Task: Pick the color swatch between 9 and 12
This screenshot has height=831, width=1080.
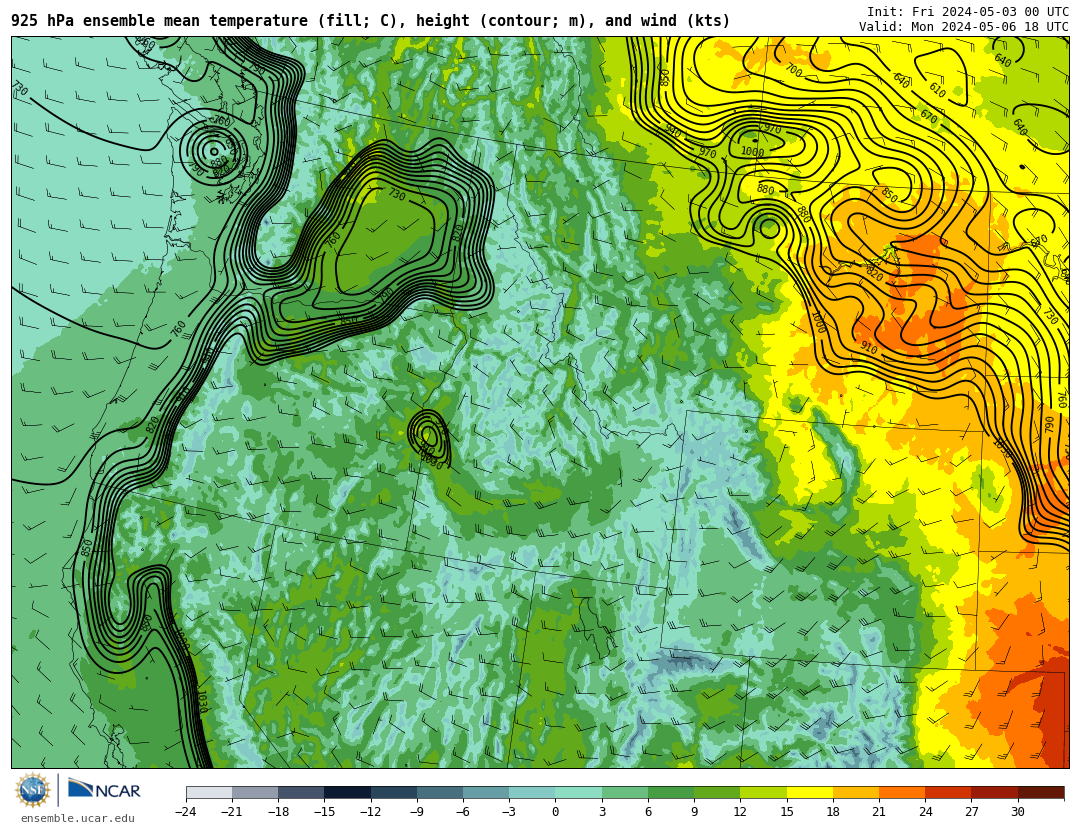Action: click(x=717, y=793)
